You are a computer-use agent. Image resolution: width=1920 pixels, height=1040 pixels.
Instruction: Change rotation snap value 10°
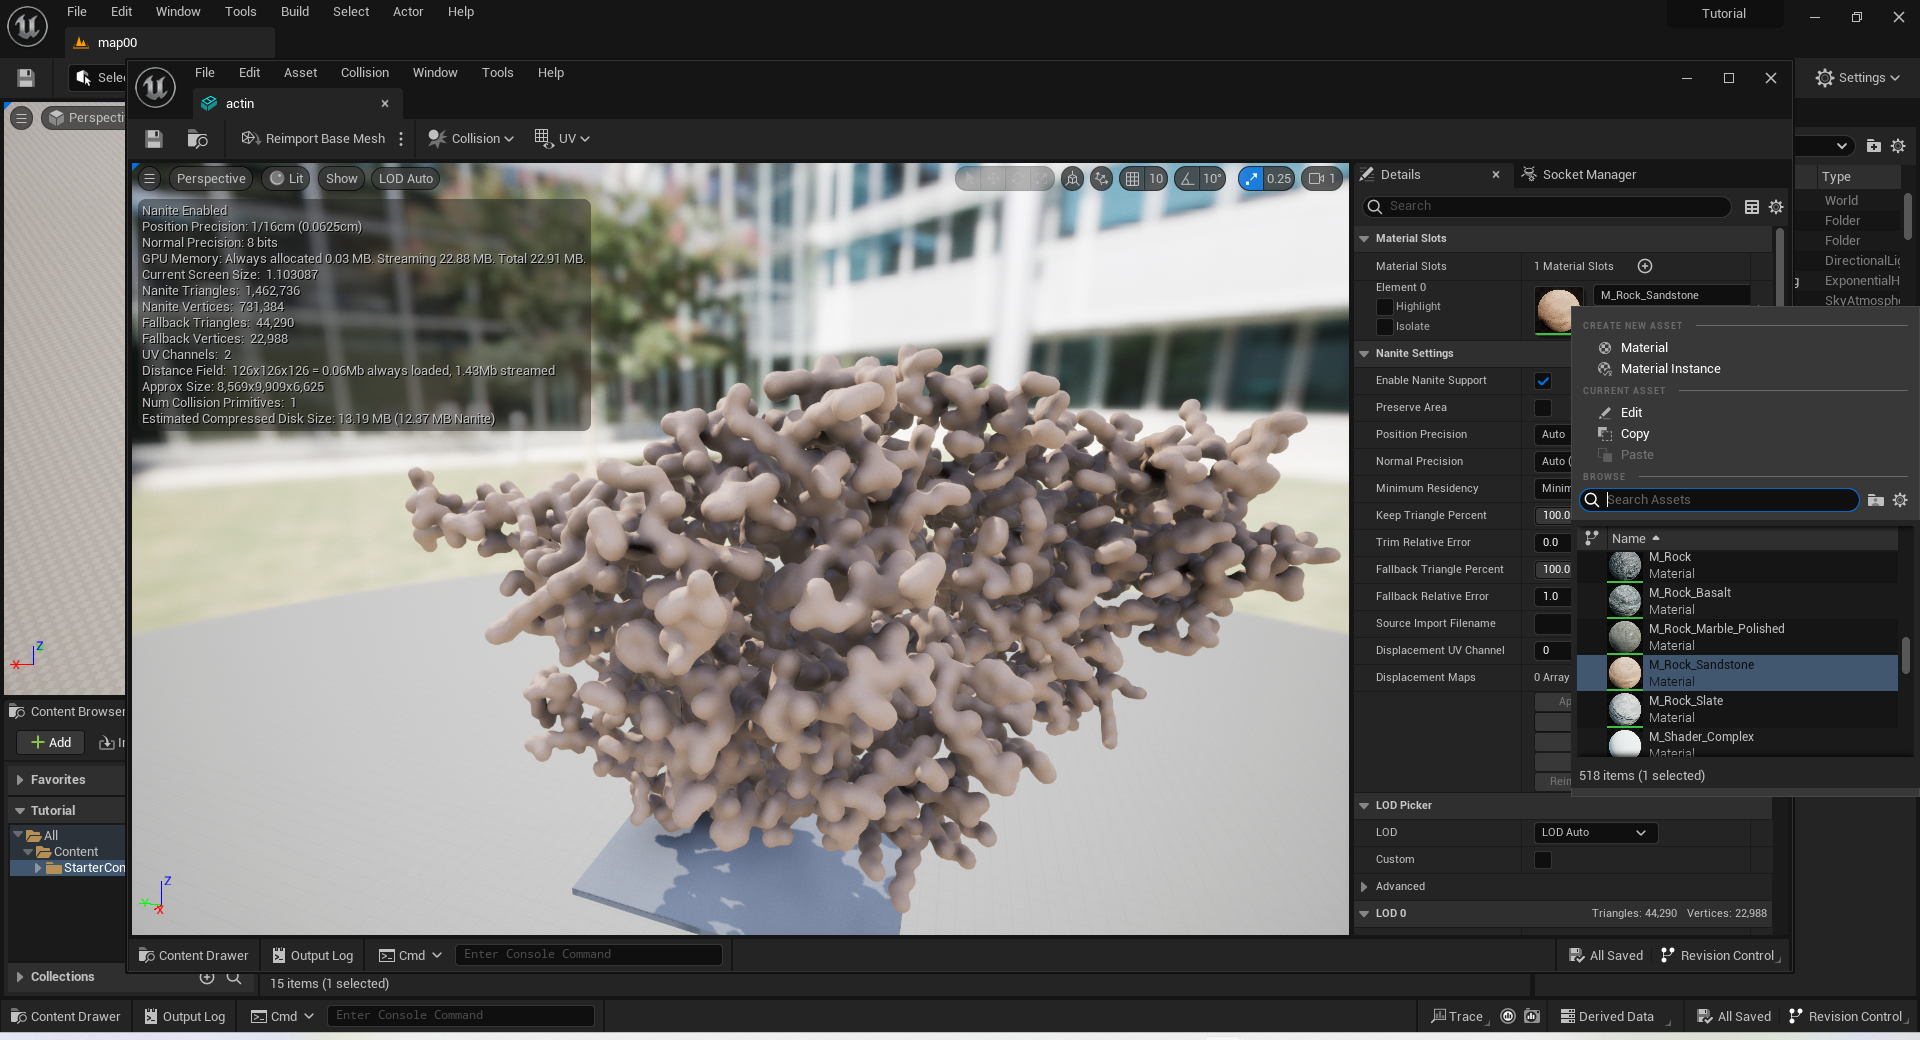click(1213, 179)
